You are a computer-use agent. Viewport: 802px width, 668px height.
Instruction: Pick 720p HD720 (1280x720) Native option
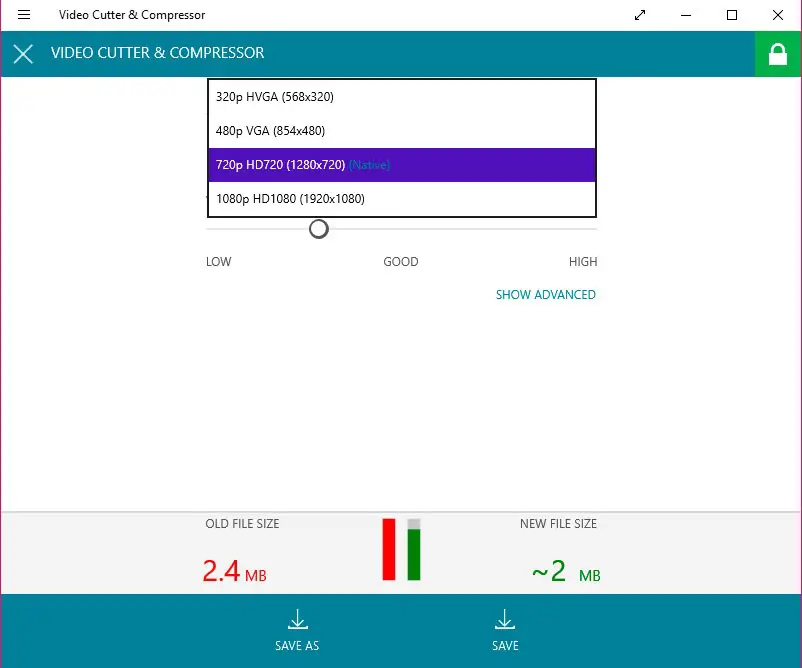(x=402, y=165)
